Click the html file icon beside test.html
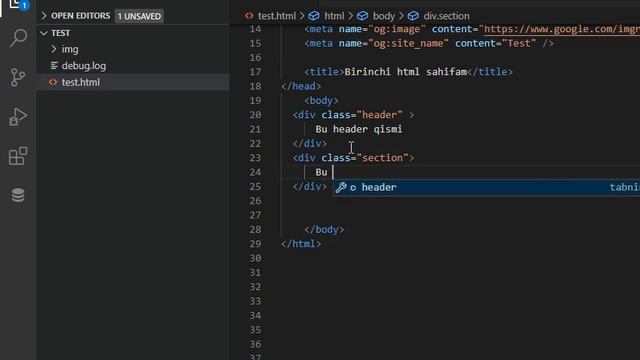The image size is (640, 360). [x=53, y=82]
